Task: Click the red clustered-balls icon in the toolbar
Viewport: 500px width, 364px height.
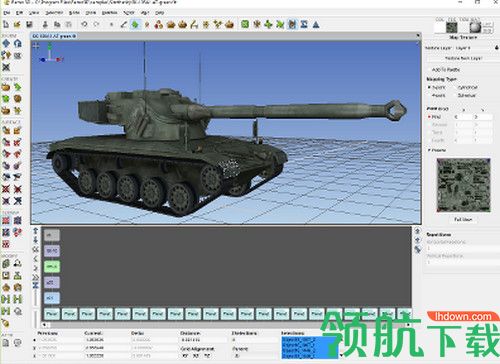Action: [x=159, y=24]
